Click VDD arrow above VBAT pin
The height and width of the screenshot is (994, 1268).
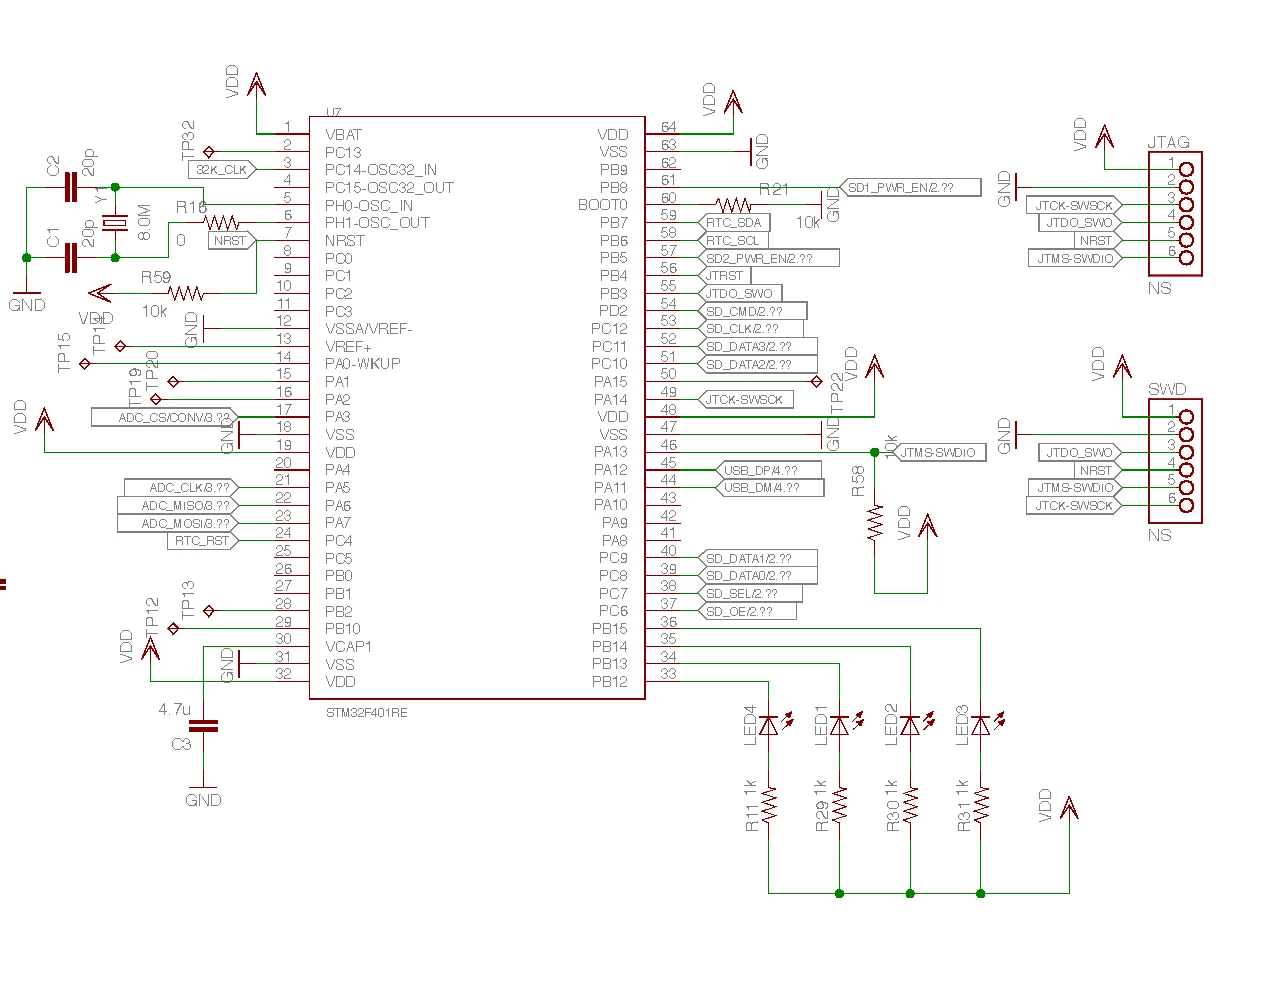tap(257, 85)
